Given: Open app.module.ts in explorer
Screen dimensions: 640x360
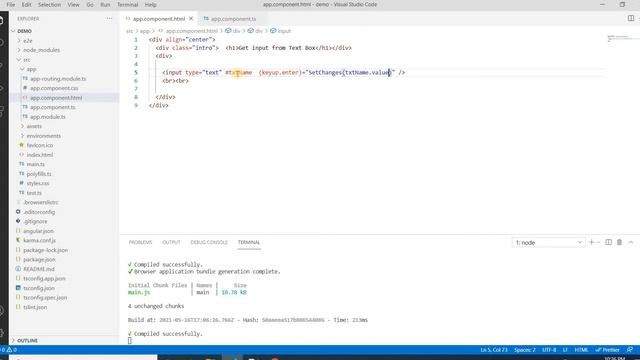Looking at the screenshot, I should (x=48, y=117).
